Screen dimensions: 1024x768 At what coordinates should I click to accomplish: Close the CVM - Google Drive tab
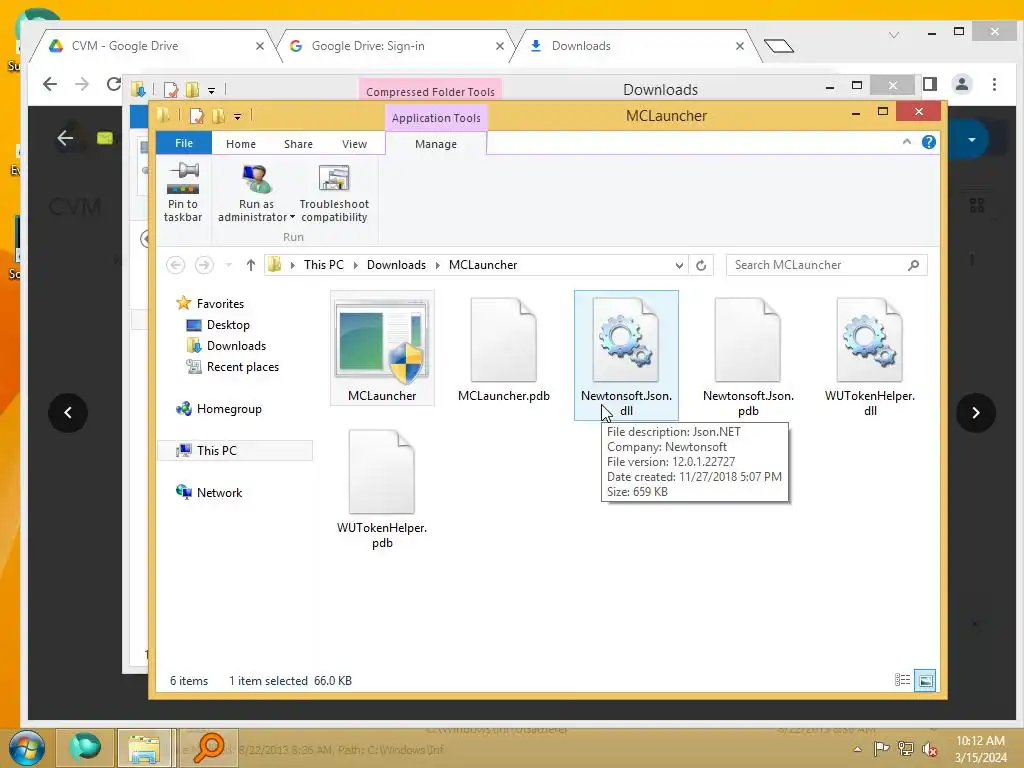[260, 46]
